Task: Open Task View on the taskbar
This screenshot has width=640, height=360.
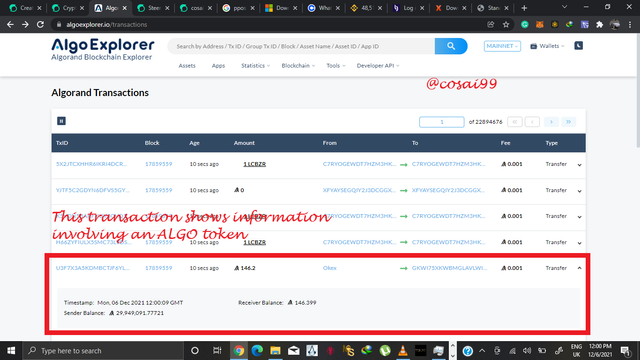Action: tap(217, 351)
